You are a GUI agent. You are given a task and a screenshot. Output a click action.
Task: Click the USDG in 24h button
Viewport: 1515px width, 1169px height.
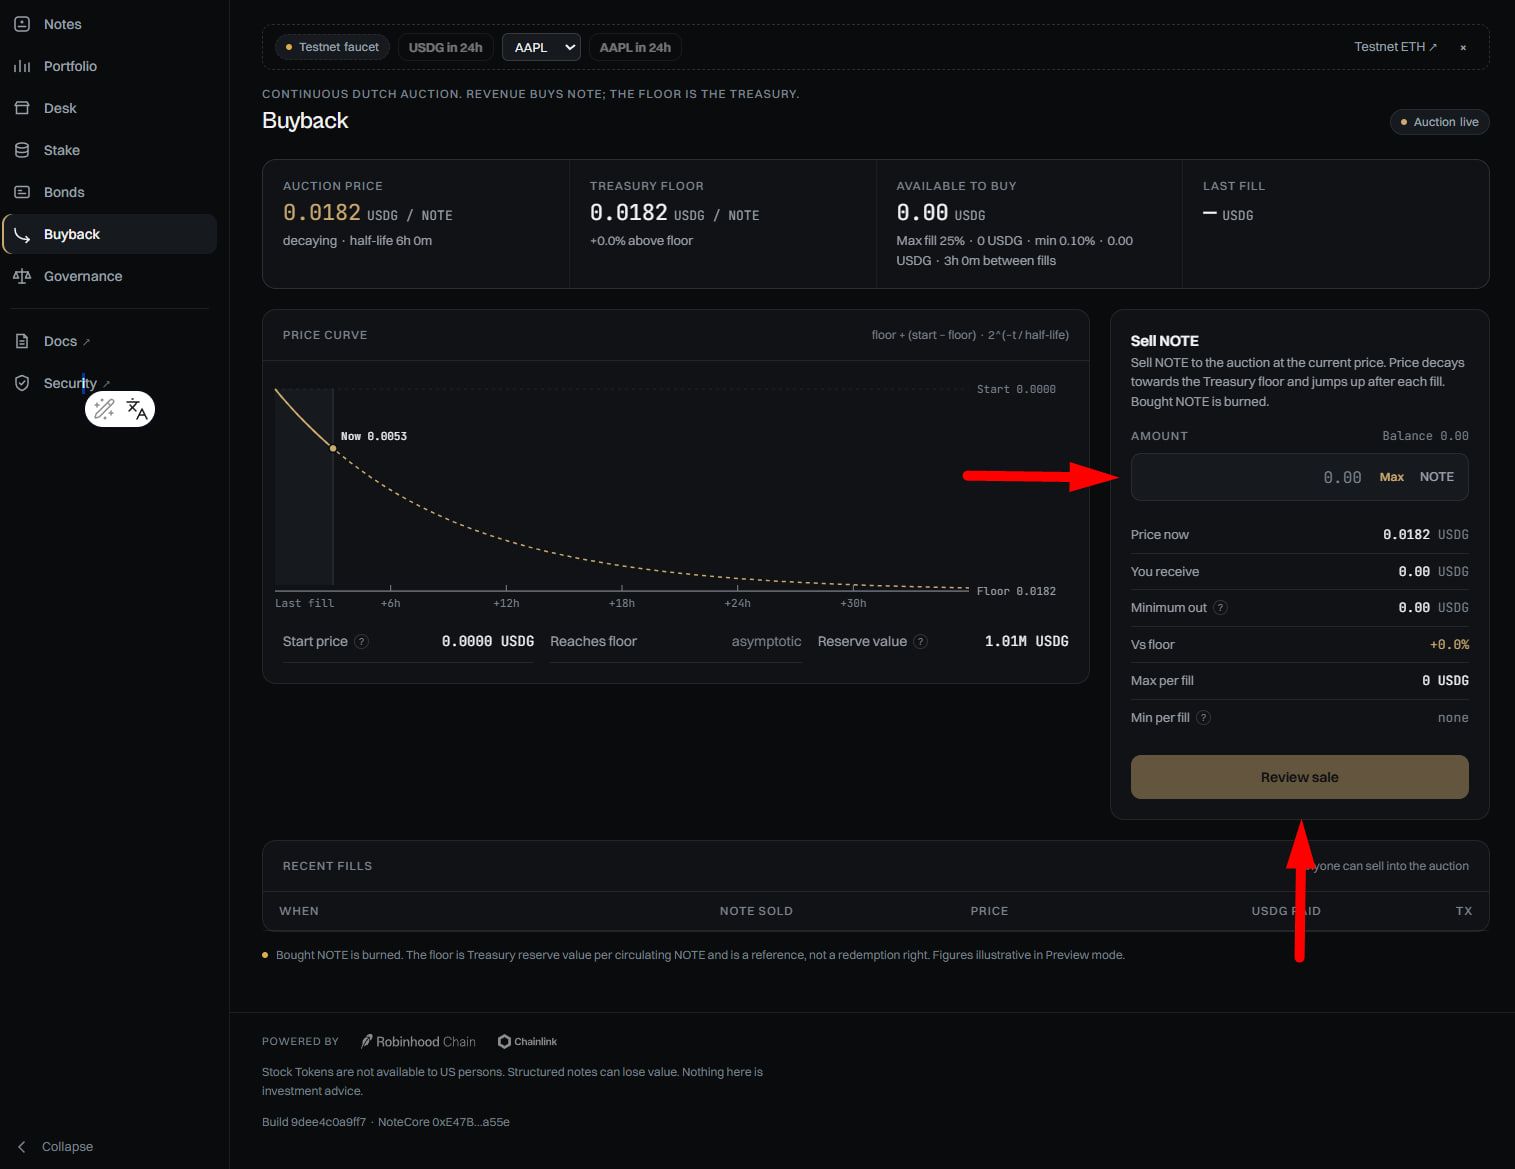[x=445, y=47]
